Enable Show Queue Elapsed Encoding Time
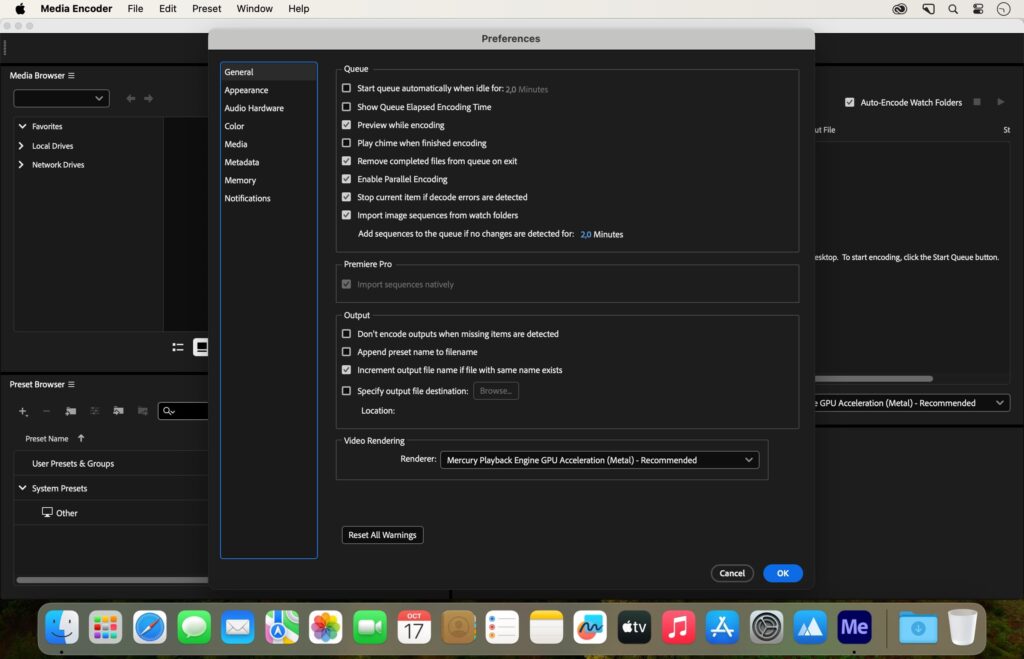 (347, 107)
